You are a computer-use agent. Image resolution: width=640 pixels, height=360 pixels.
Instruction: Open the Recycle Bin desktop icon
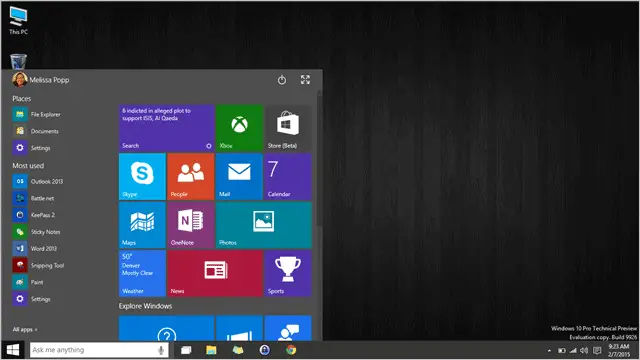tap(18, 61)
